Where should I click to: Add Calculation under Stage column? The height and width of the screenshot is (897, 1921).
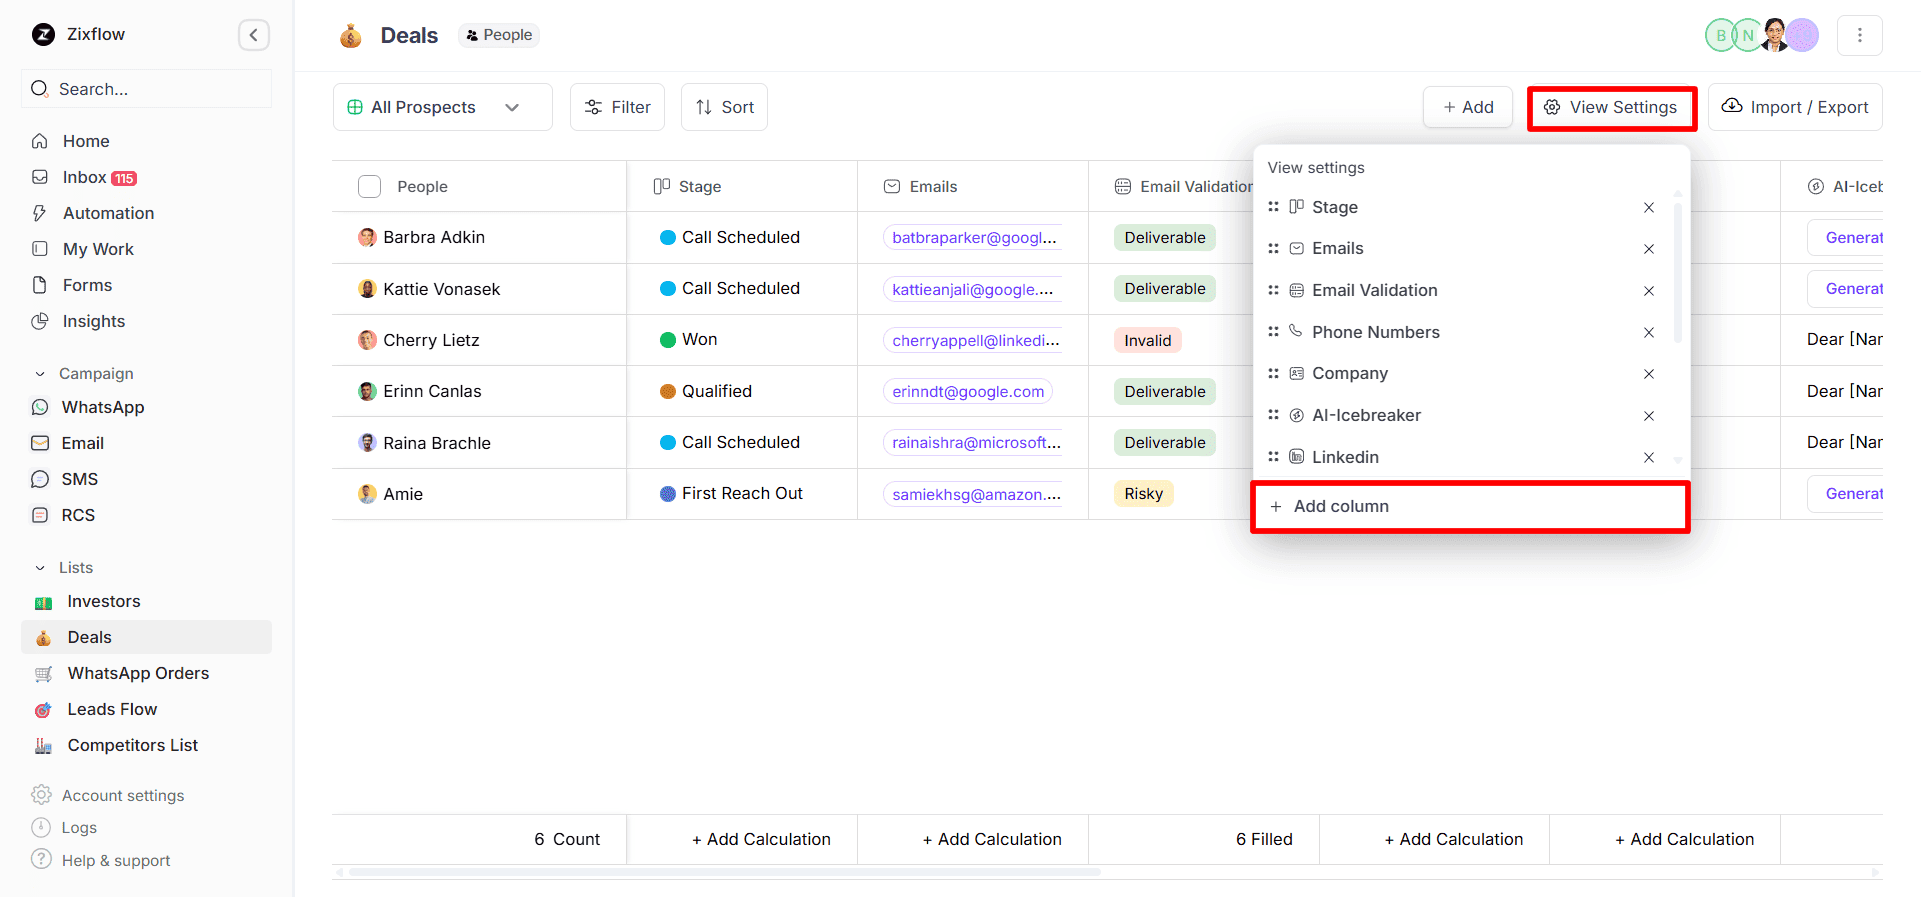pos(761,839)
